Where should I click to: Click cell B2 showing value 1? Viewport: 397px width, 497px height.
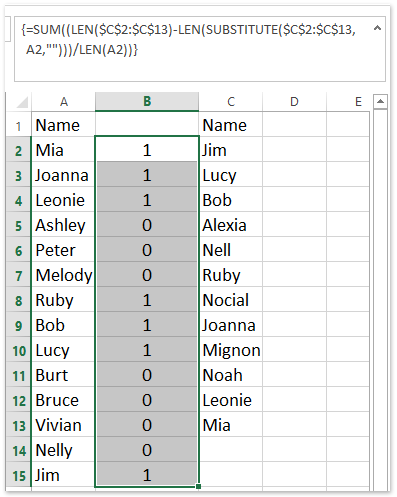click(147, 150)
